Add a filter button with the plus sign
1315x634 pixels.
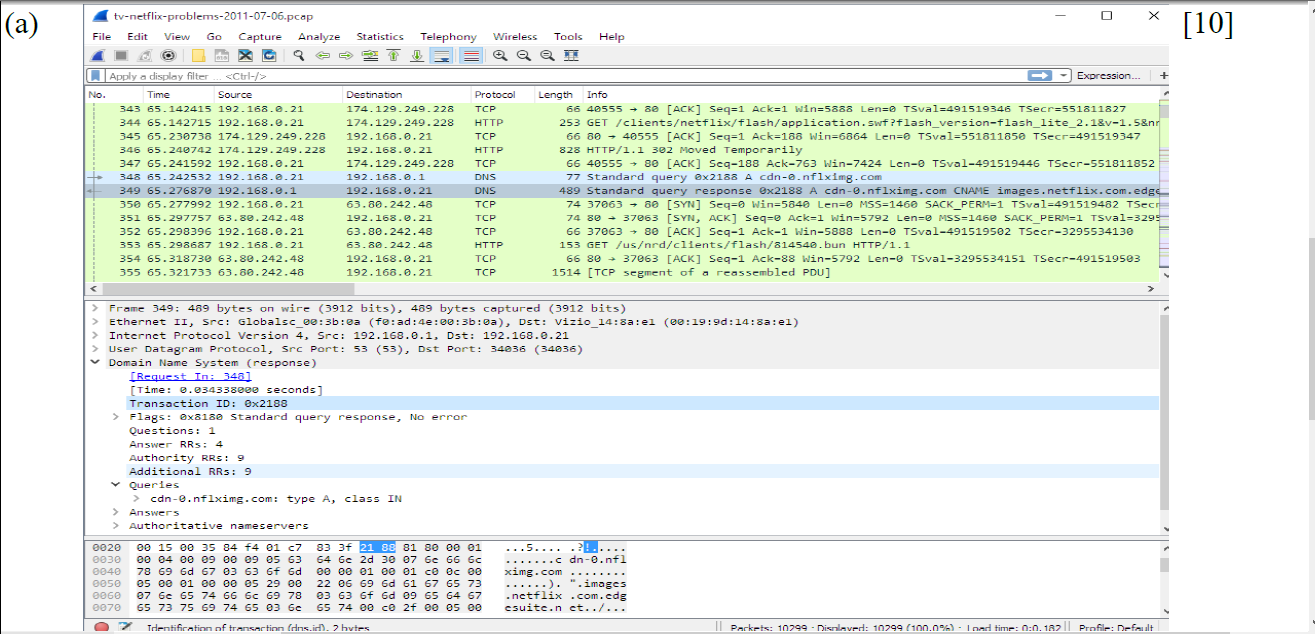1163,75
